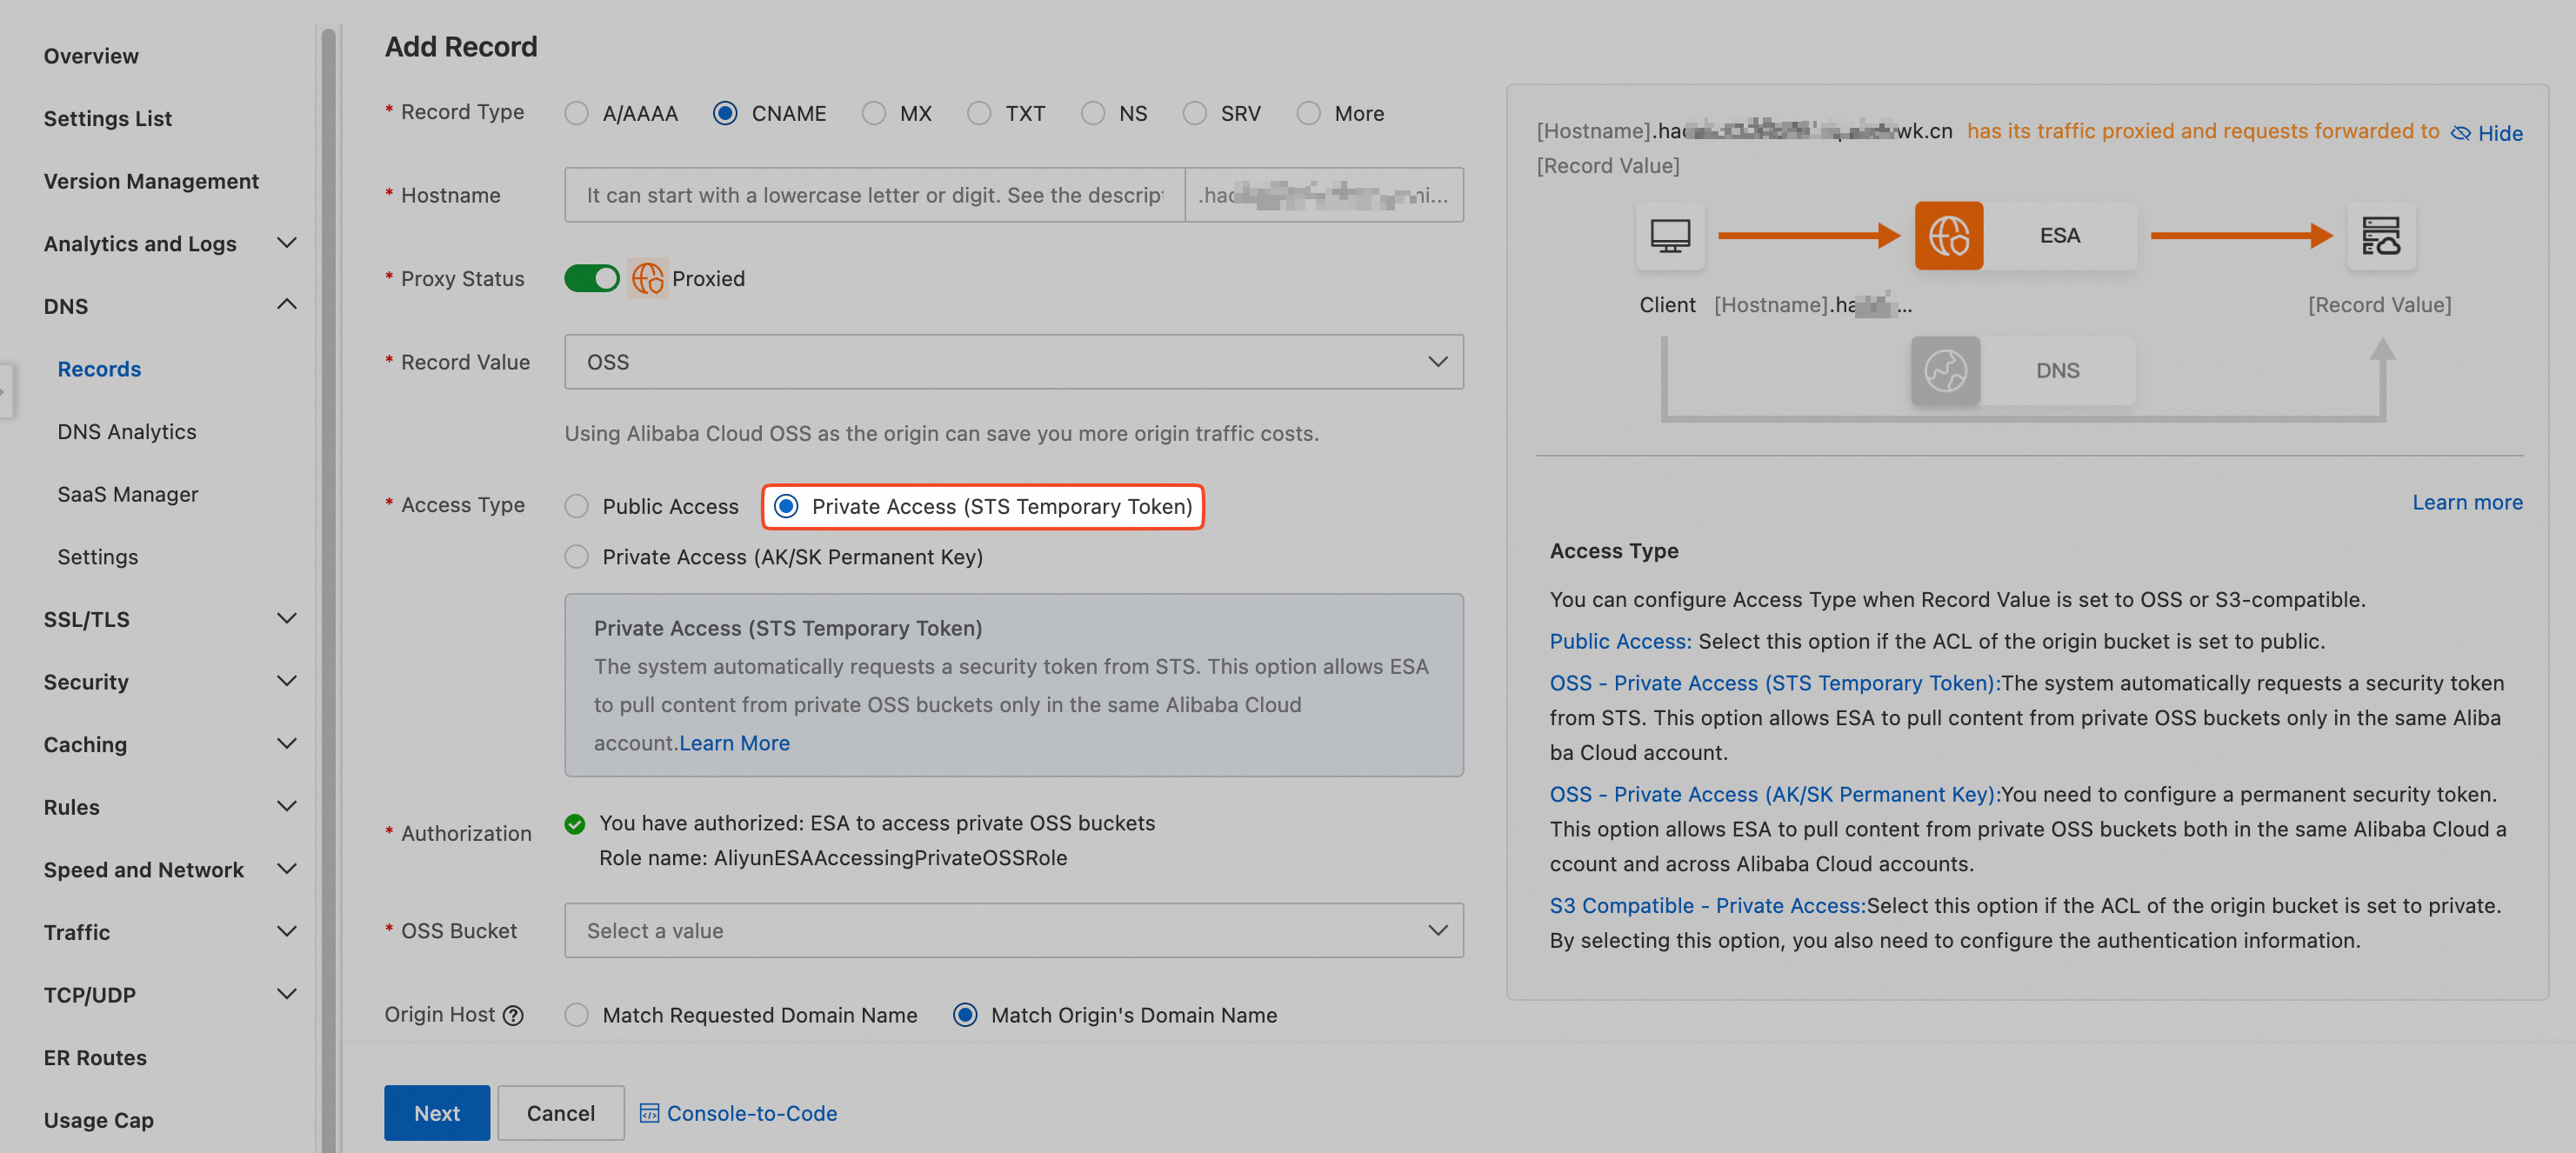The image size is (2576, 1153).
Task: Open Overview in the sidebar
Action: click(x=91, y=56)
